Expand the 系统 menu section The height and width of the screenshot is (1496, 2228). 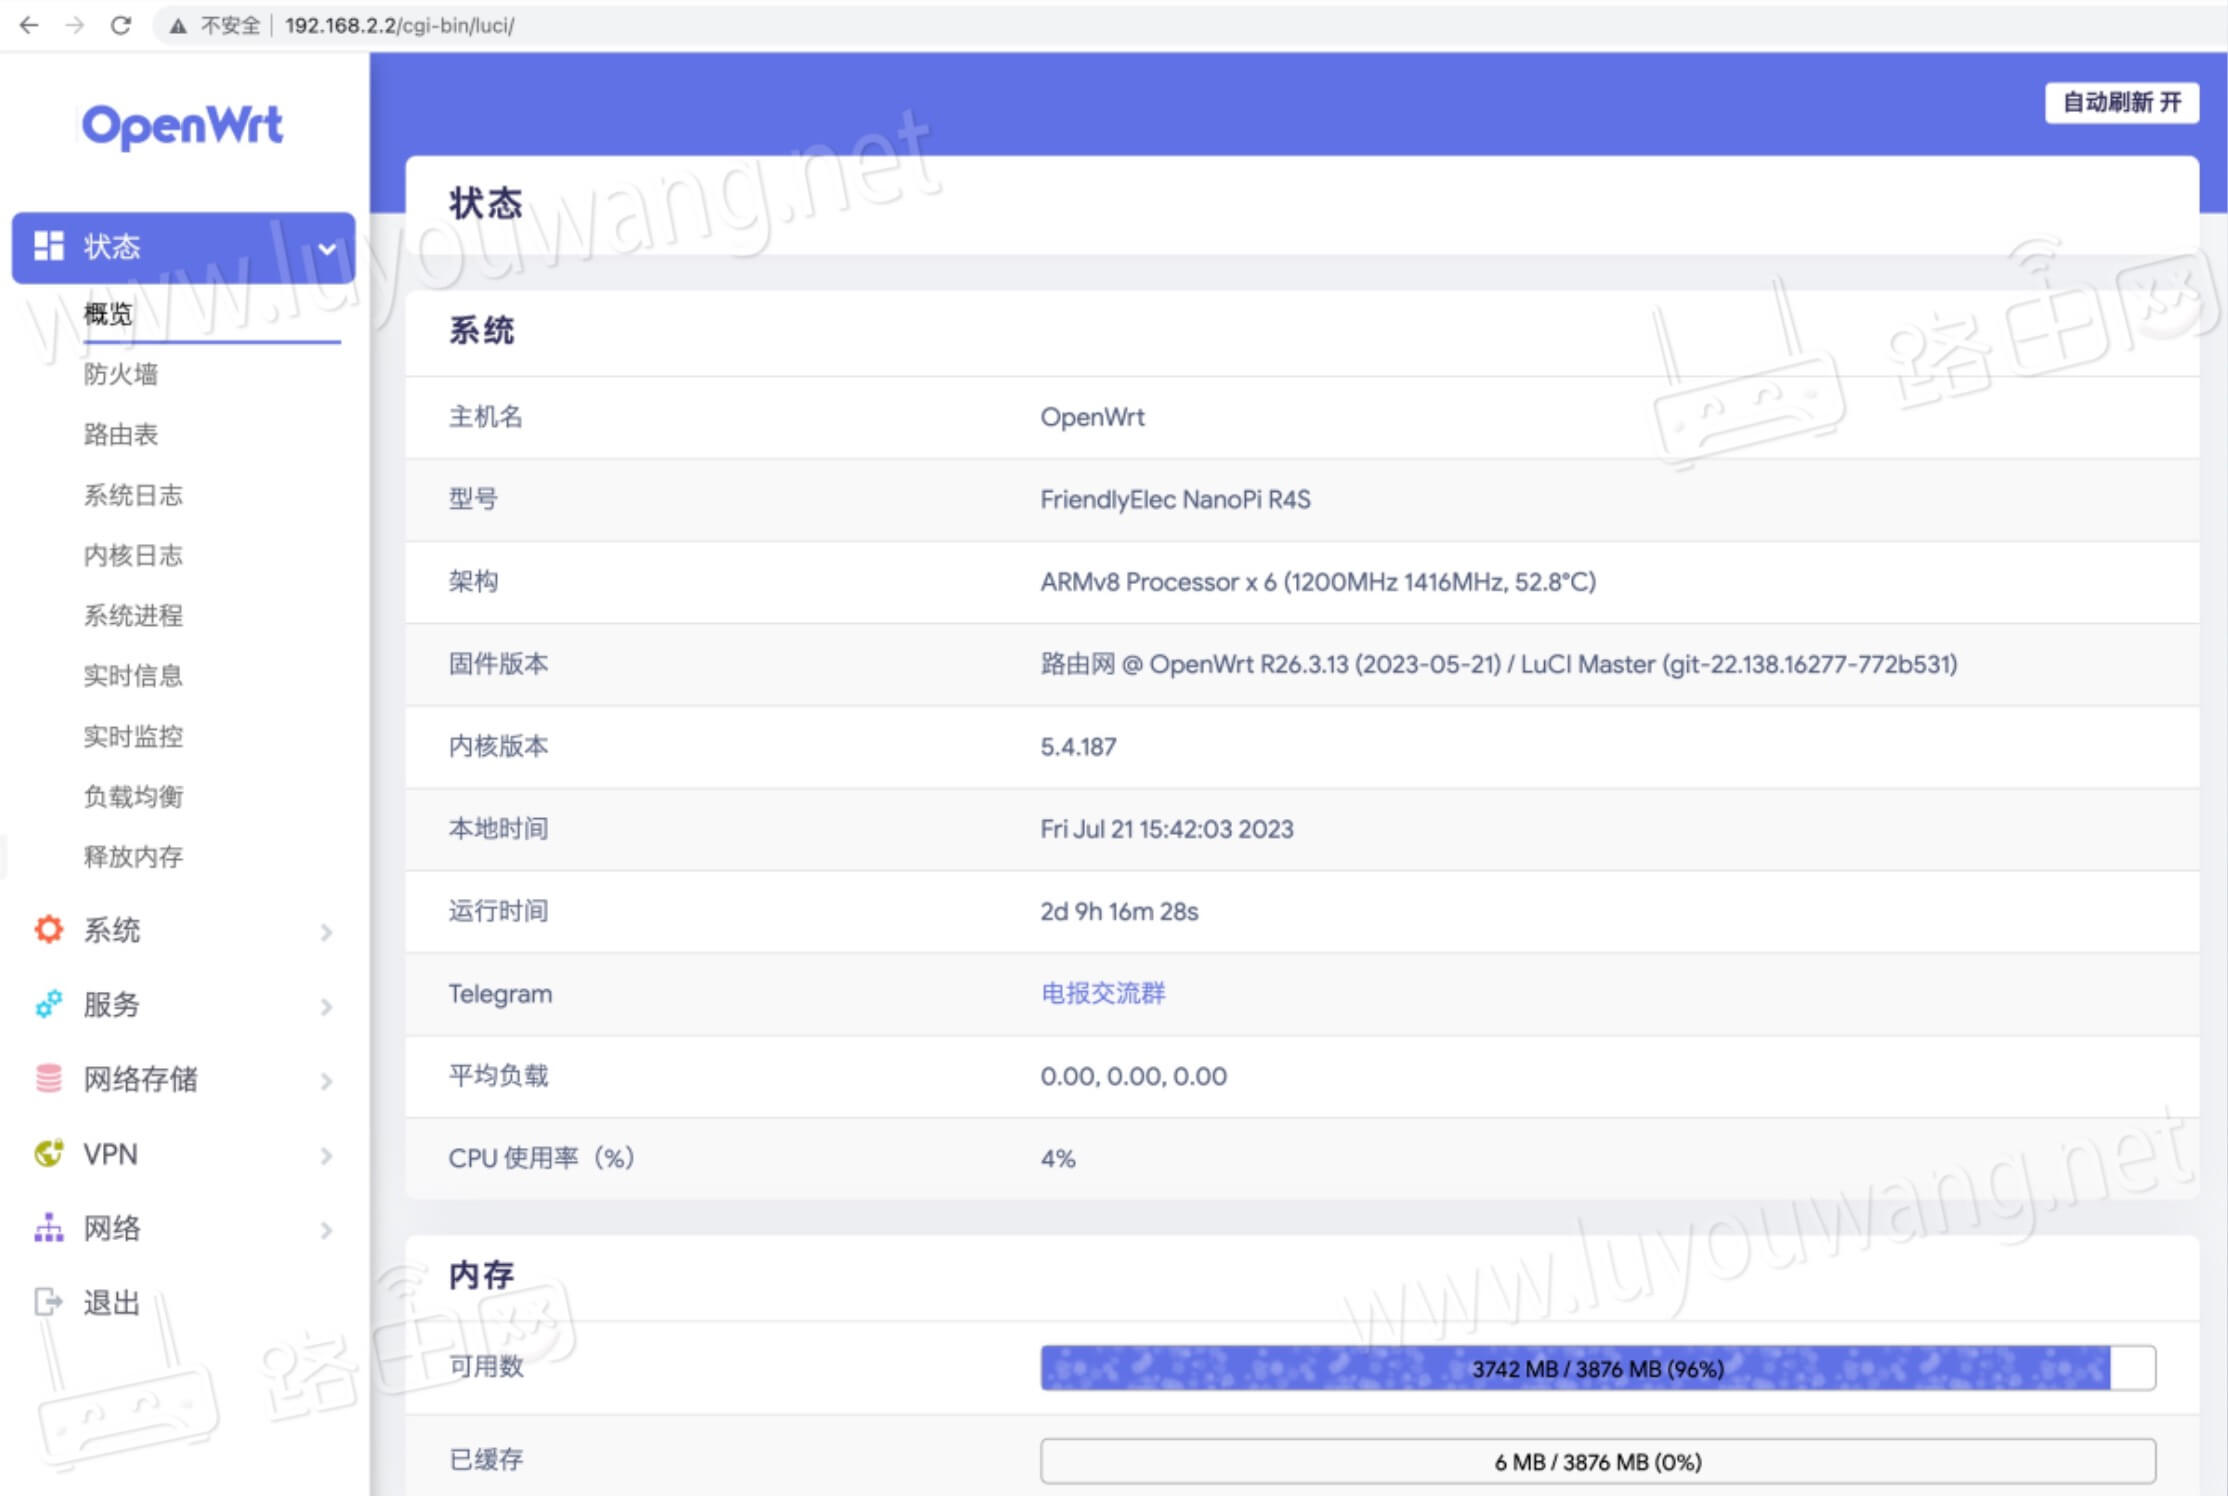click(327, 931)
